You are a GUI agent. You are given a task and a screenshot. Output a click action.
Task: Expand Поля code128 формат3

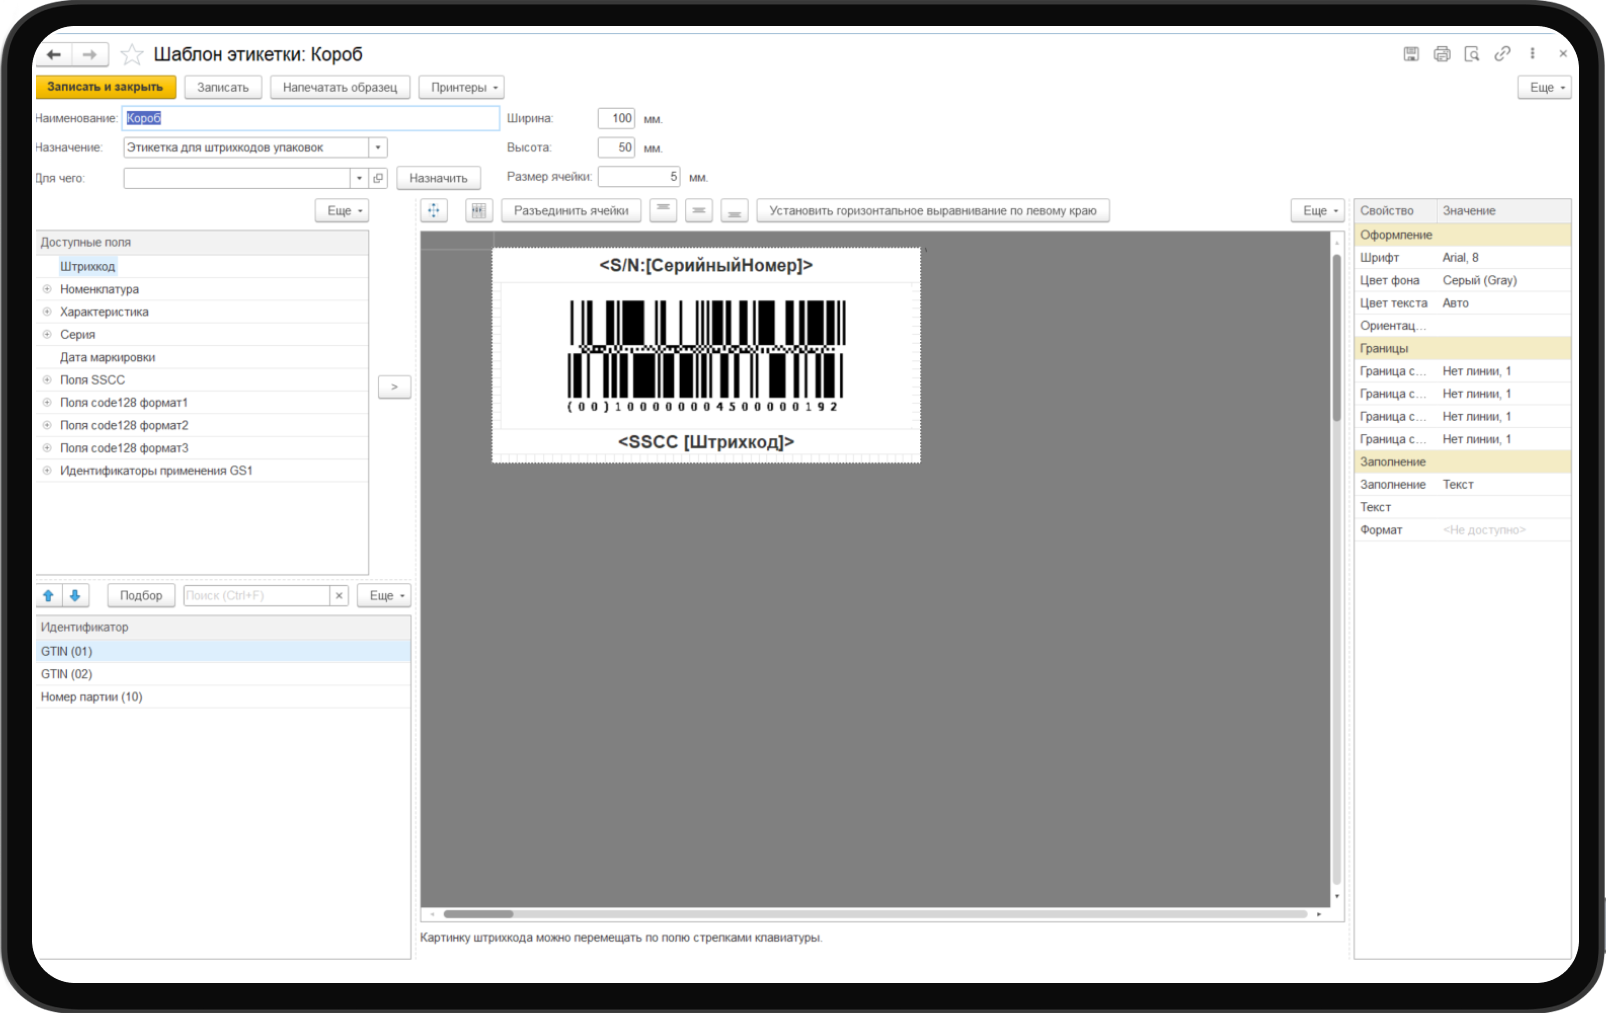47,448
